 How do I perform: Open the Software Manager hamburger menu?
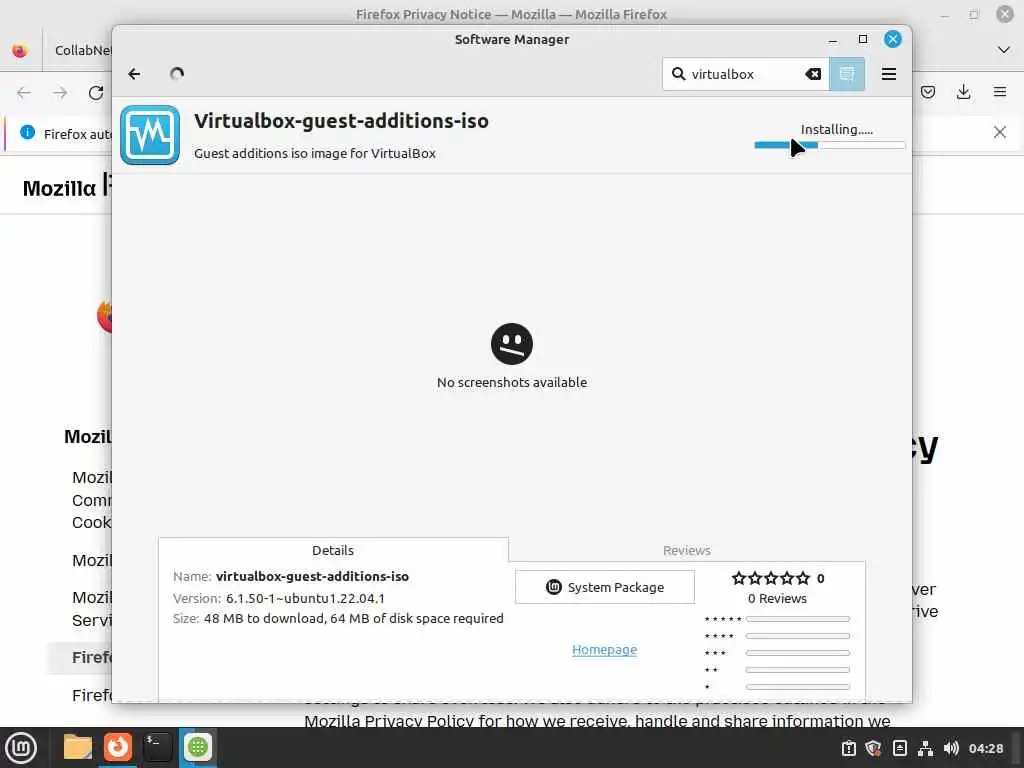[889, 74]
